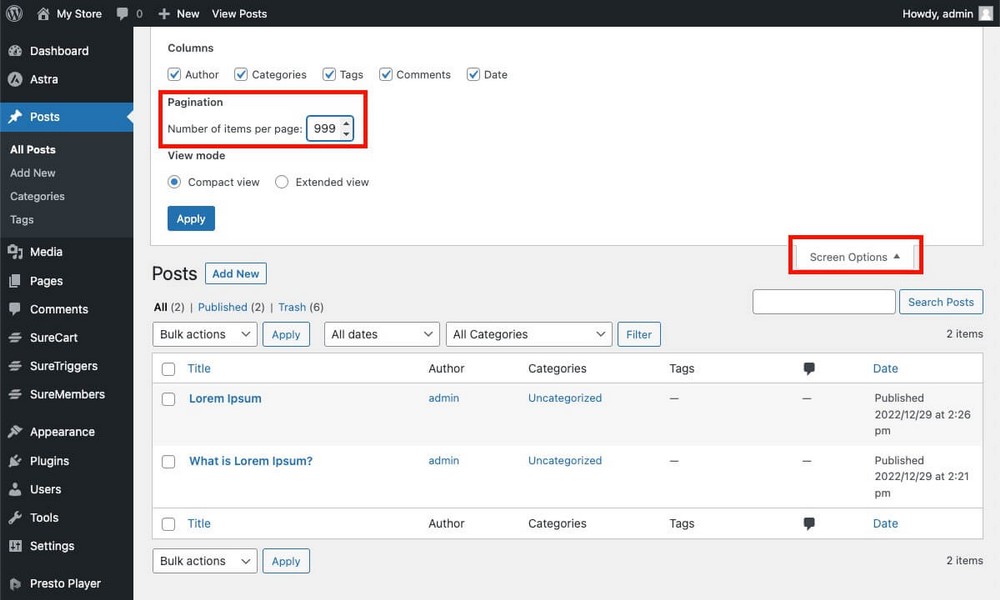Screen dimensions: 1000x600
Task: Sort by Date in table header
Action: click(885, 369)
